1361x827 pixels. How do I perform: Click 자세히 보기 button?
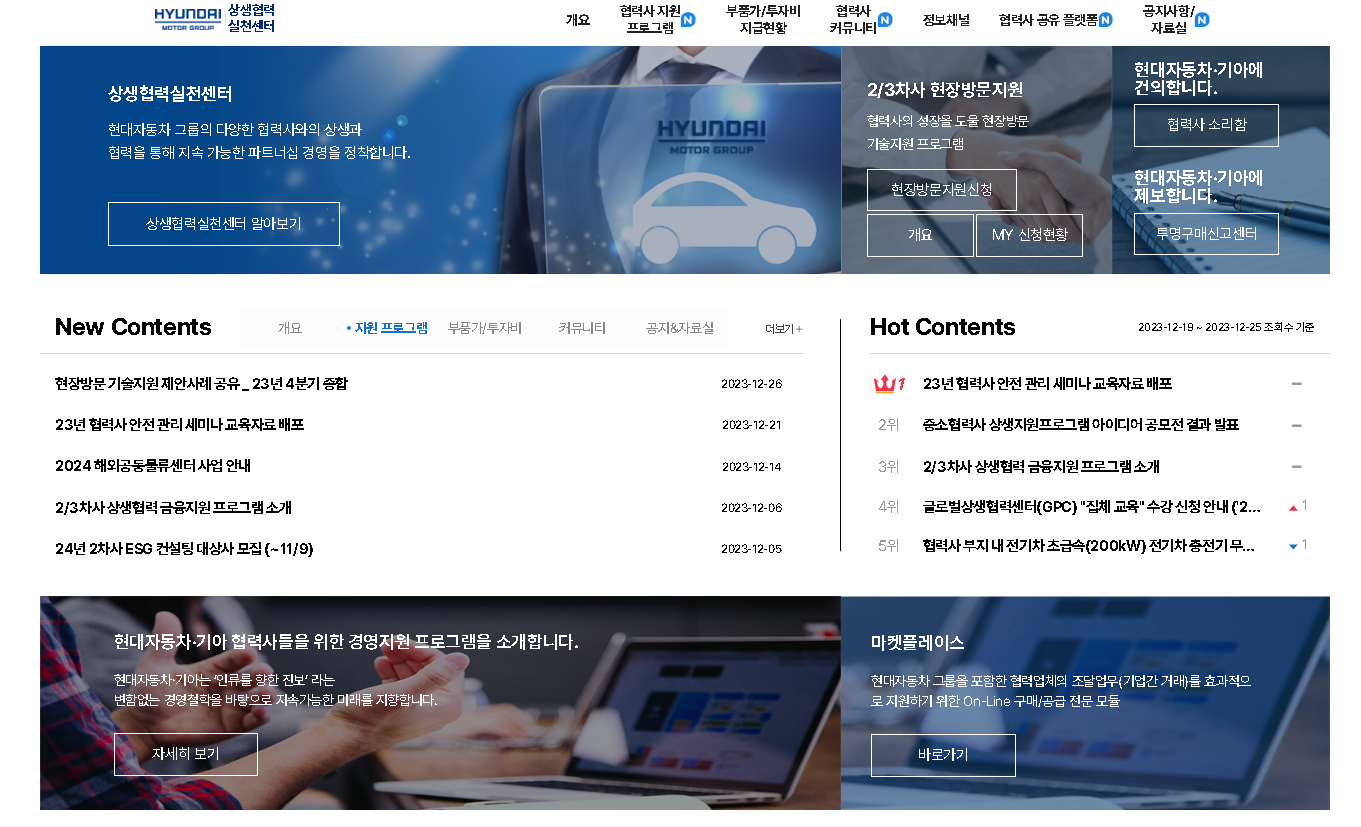tap(186, 754)
